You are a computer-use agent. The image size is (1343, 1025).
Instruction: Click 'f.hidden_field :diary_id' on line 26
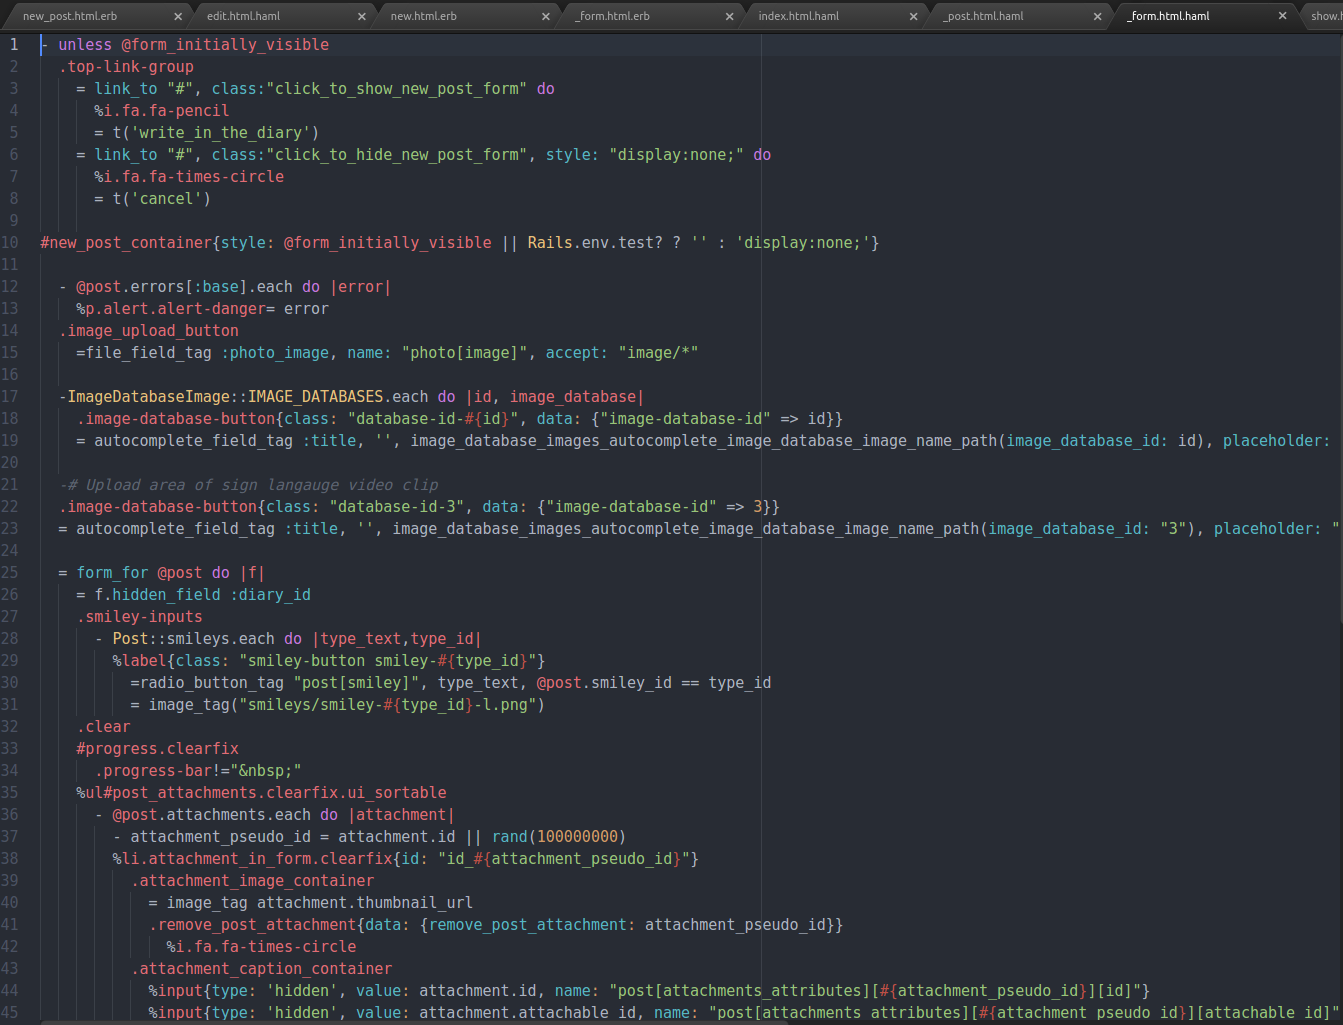(x=203, y=595)
